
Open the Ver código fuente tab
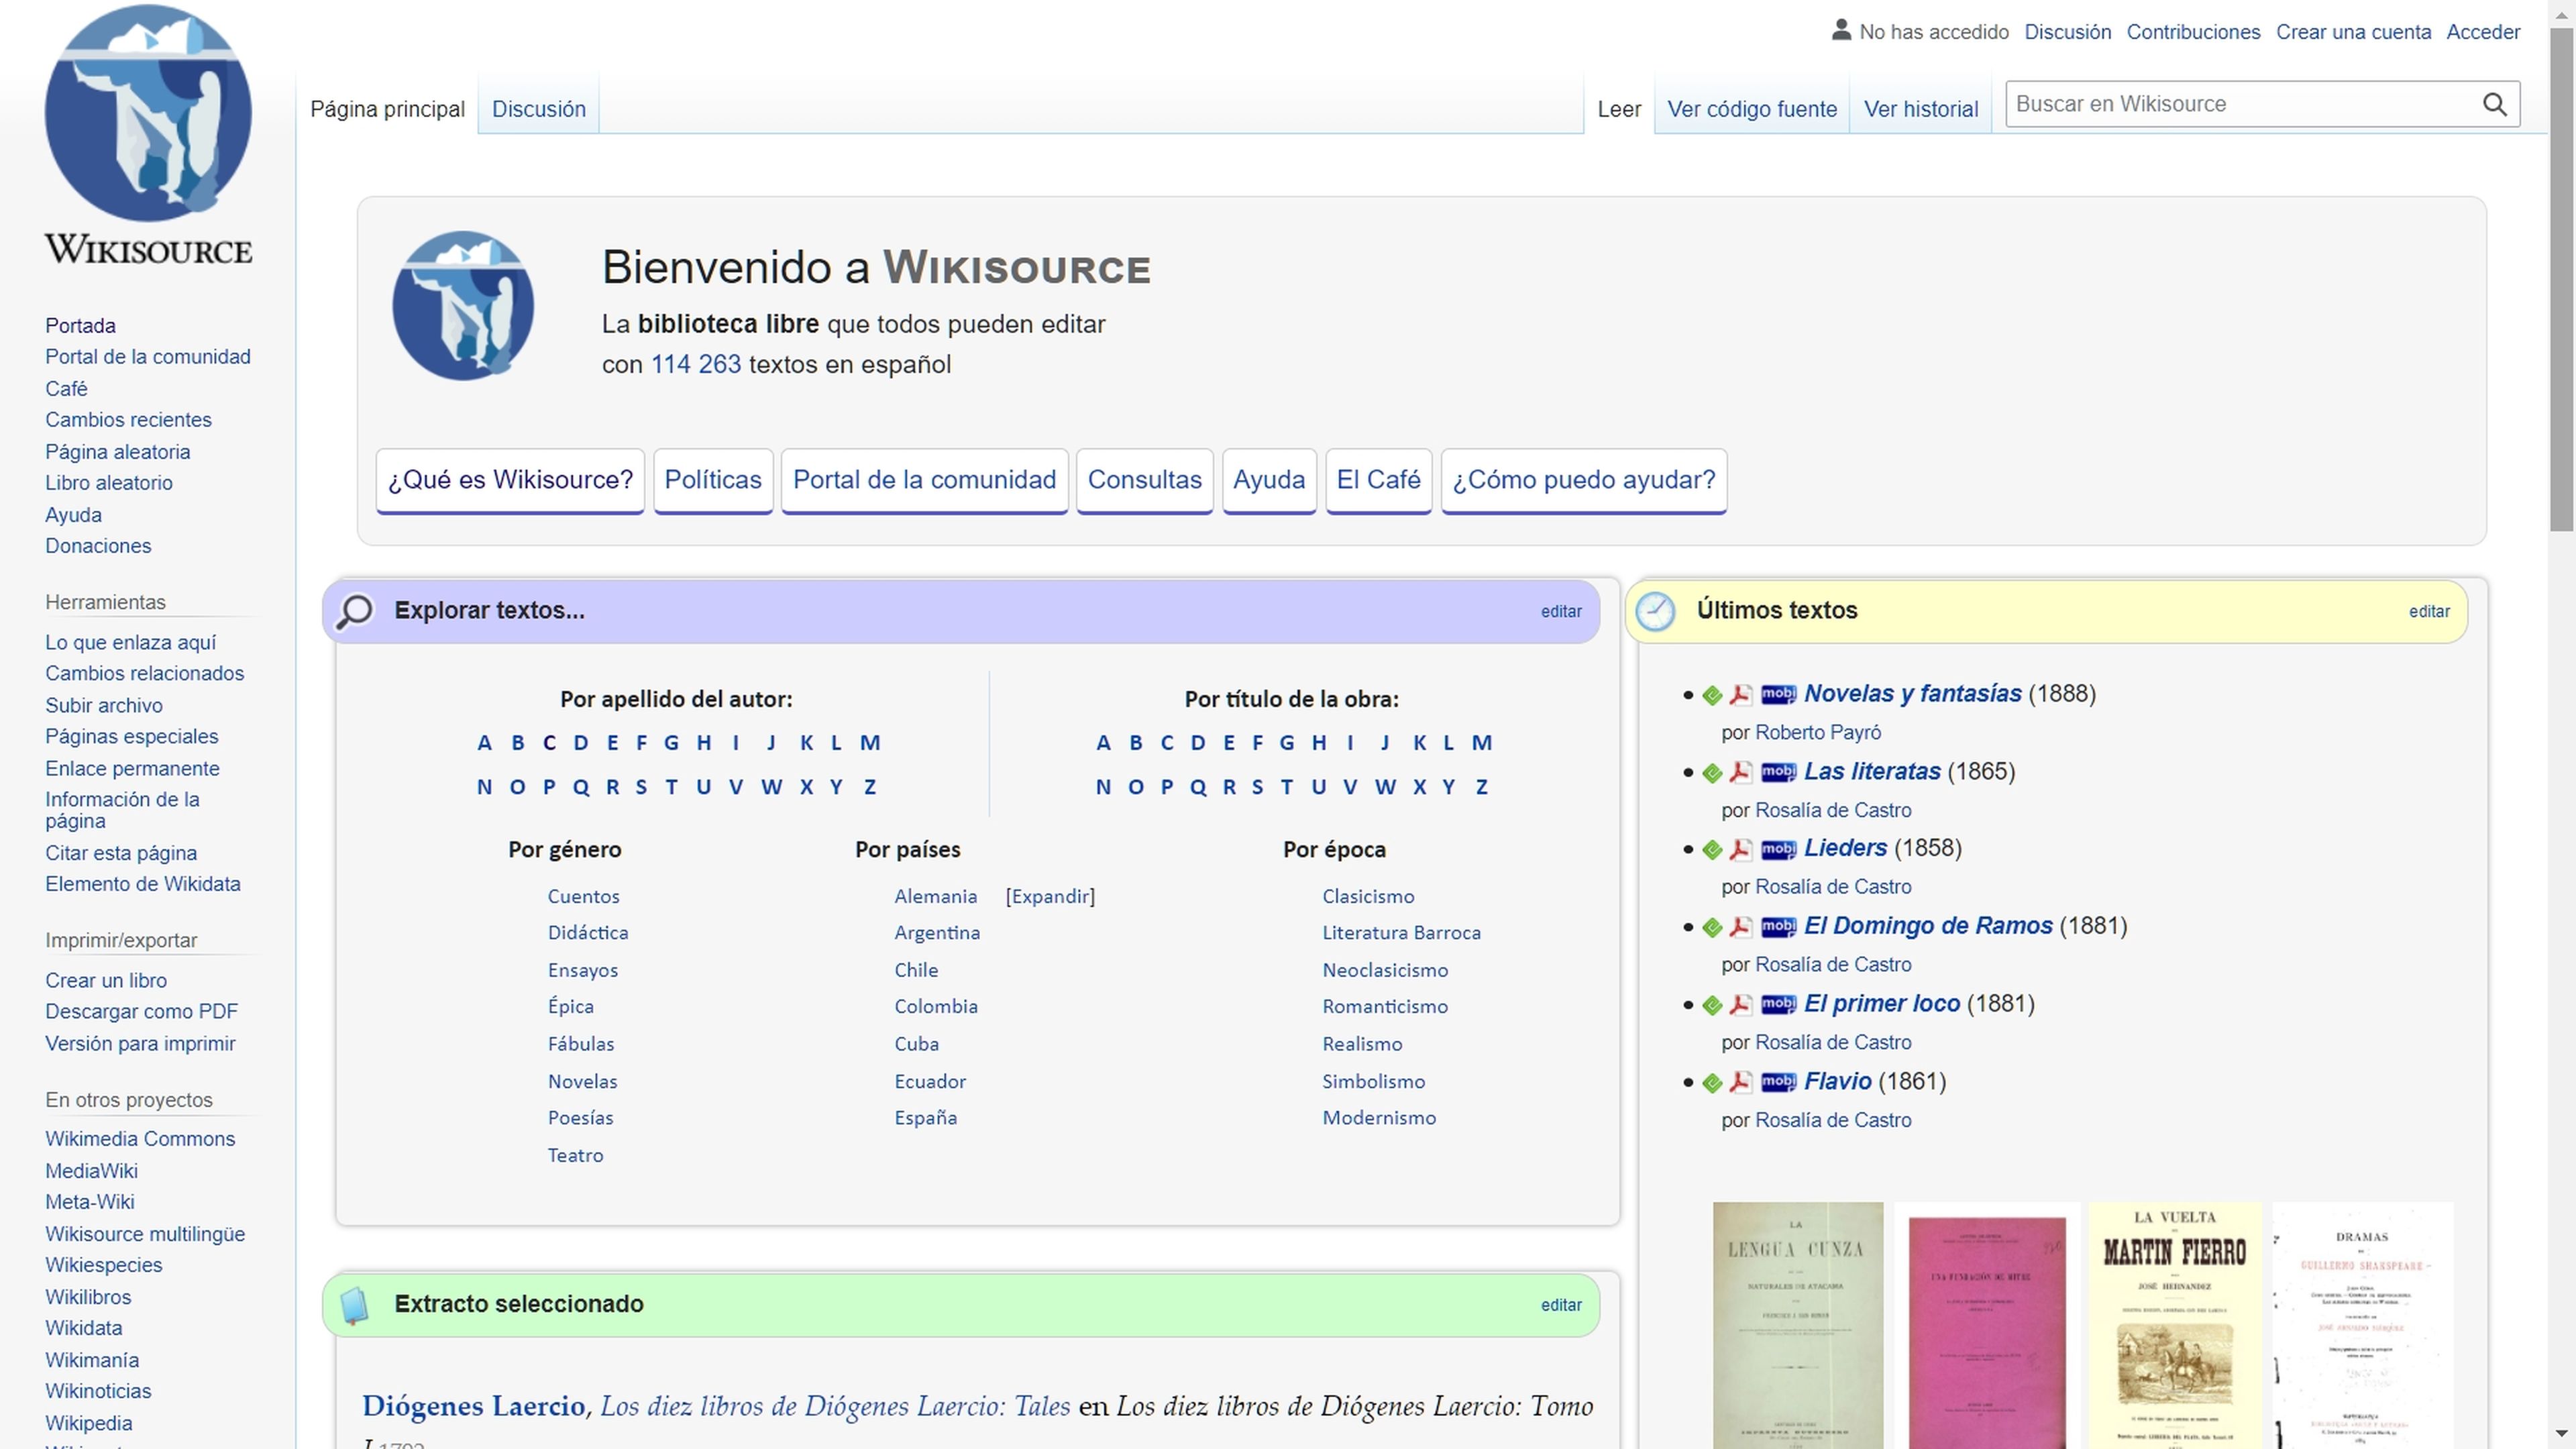1752,109
